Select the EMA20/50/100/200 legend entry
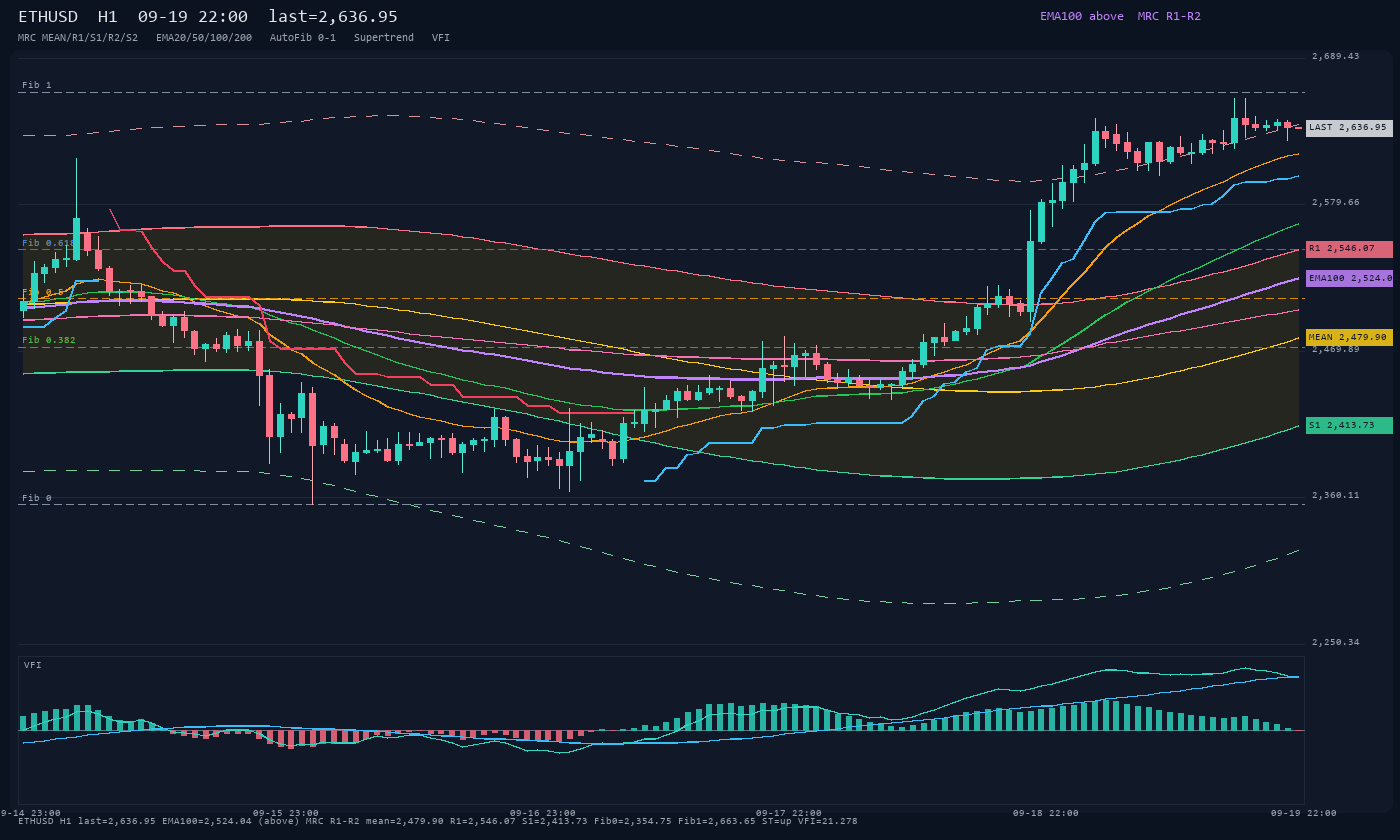The image size is (1400, 840). [x=204, y=38]
